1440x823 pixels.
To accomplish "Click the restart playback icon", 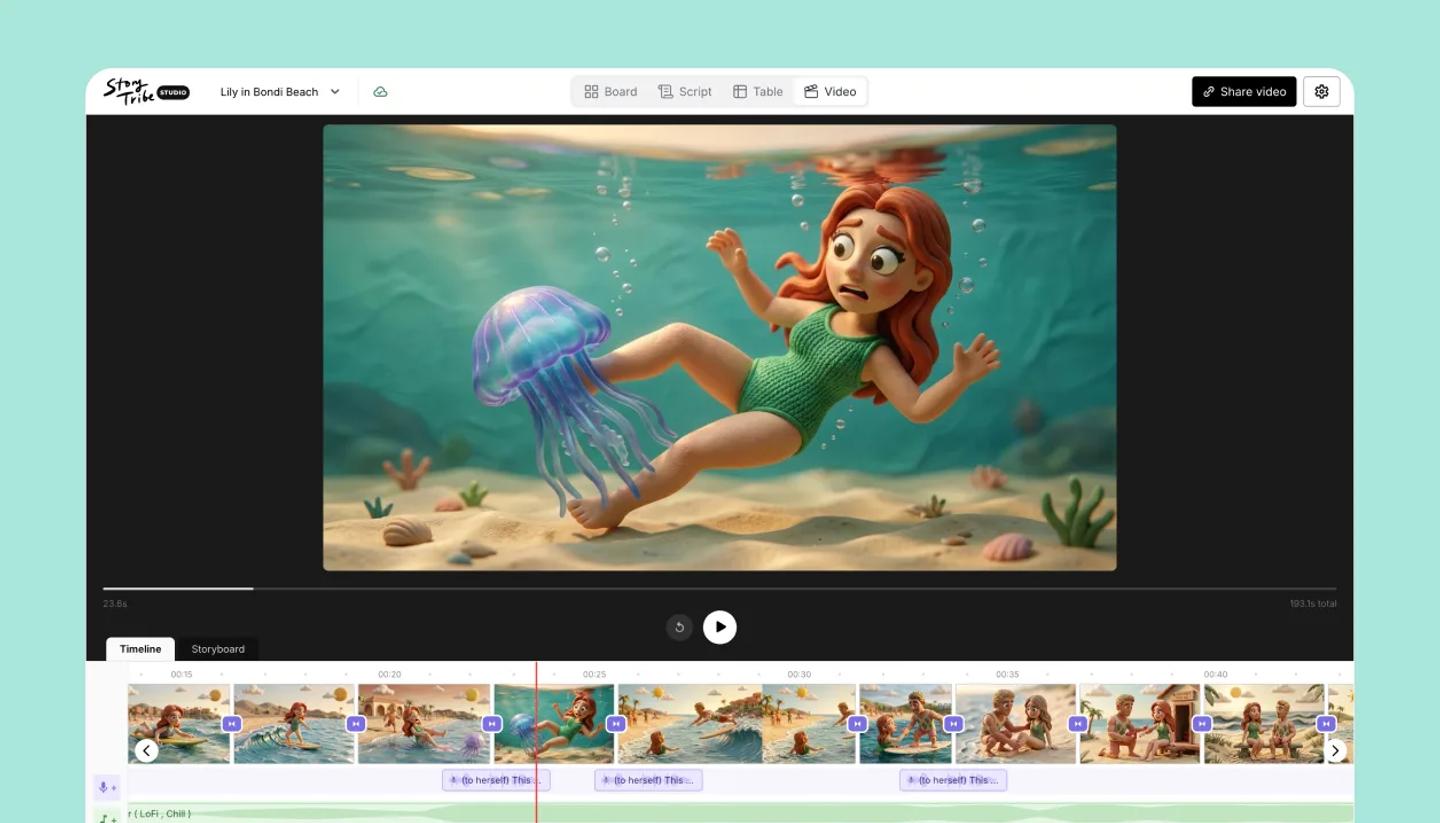I will [679, 627].
